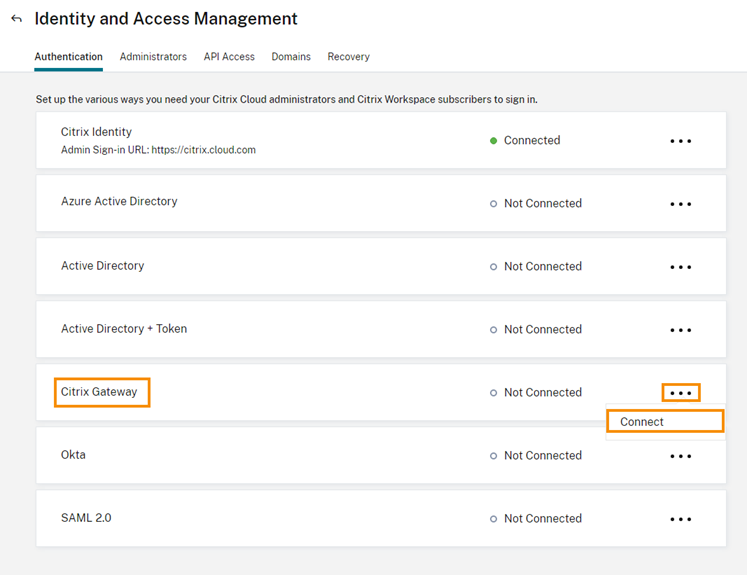Click the Active Directory + Token label
Screen dimensions: 747x575
[124, 329]
